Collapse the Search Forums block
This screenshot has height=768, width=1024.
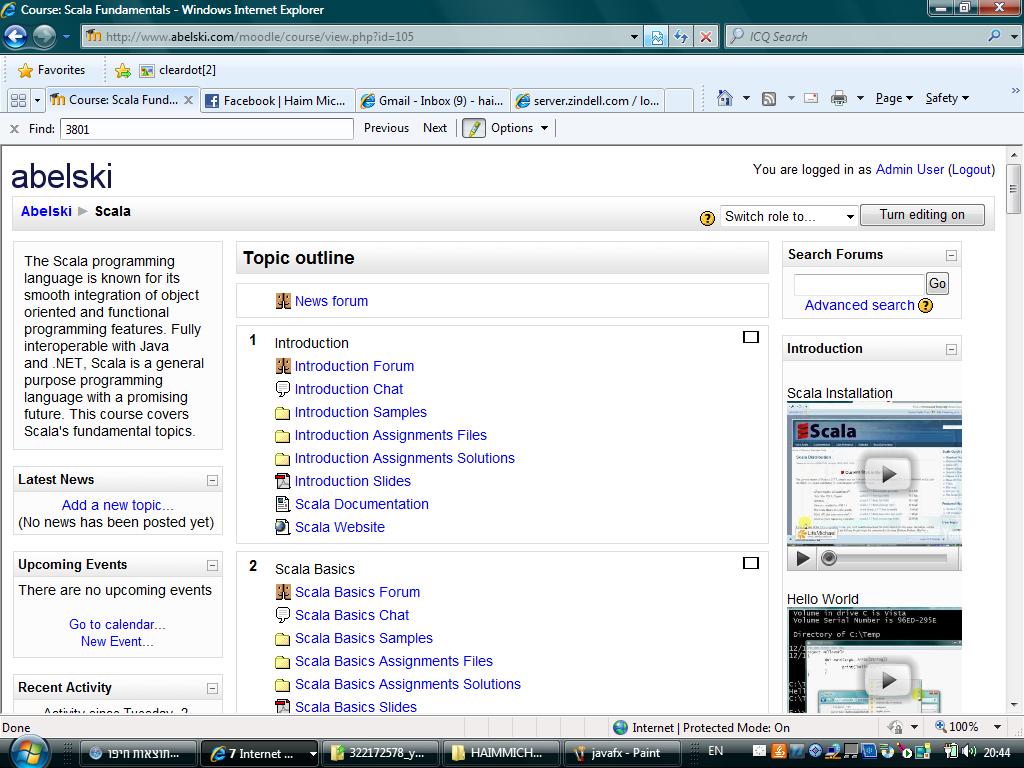[x=952, y=255]
